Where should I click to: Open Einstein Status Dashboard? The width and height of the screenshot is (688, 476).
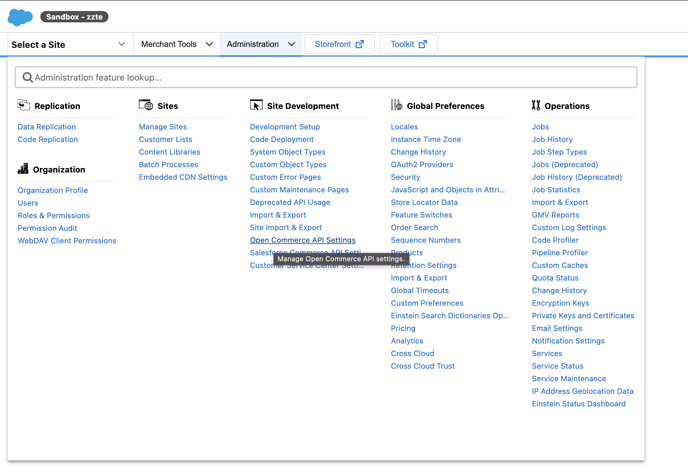579,404
